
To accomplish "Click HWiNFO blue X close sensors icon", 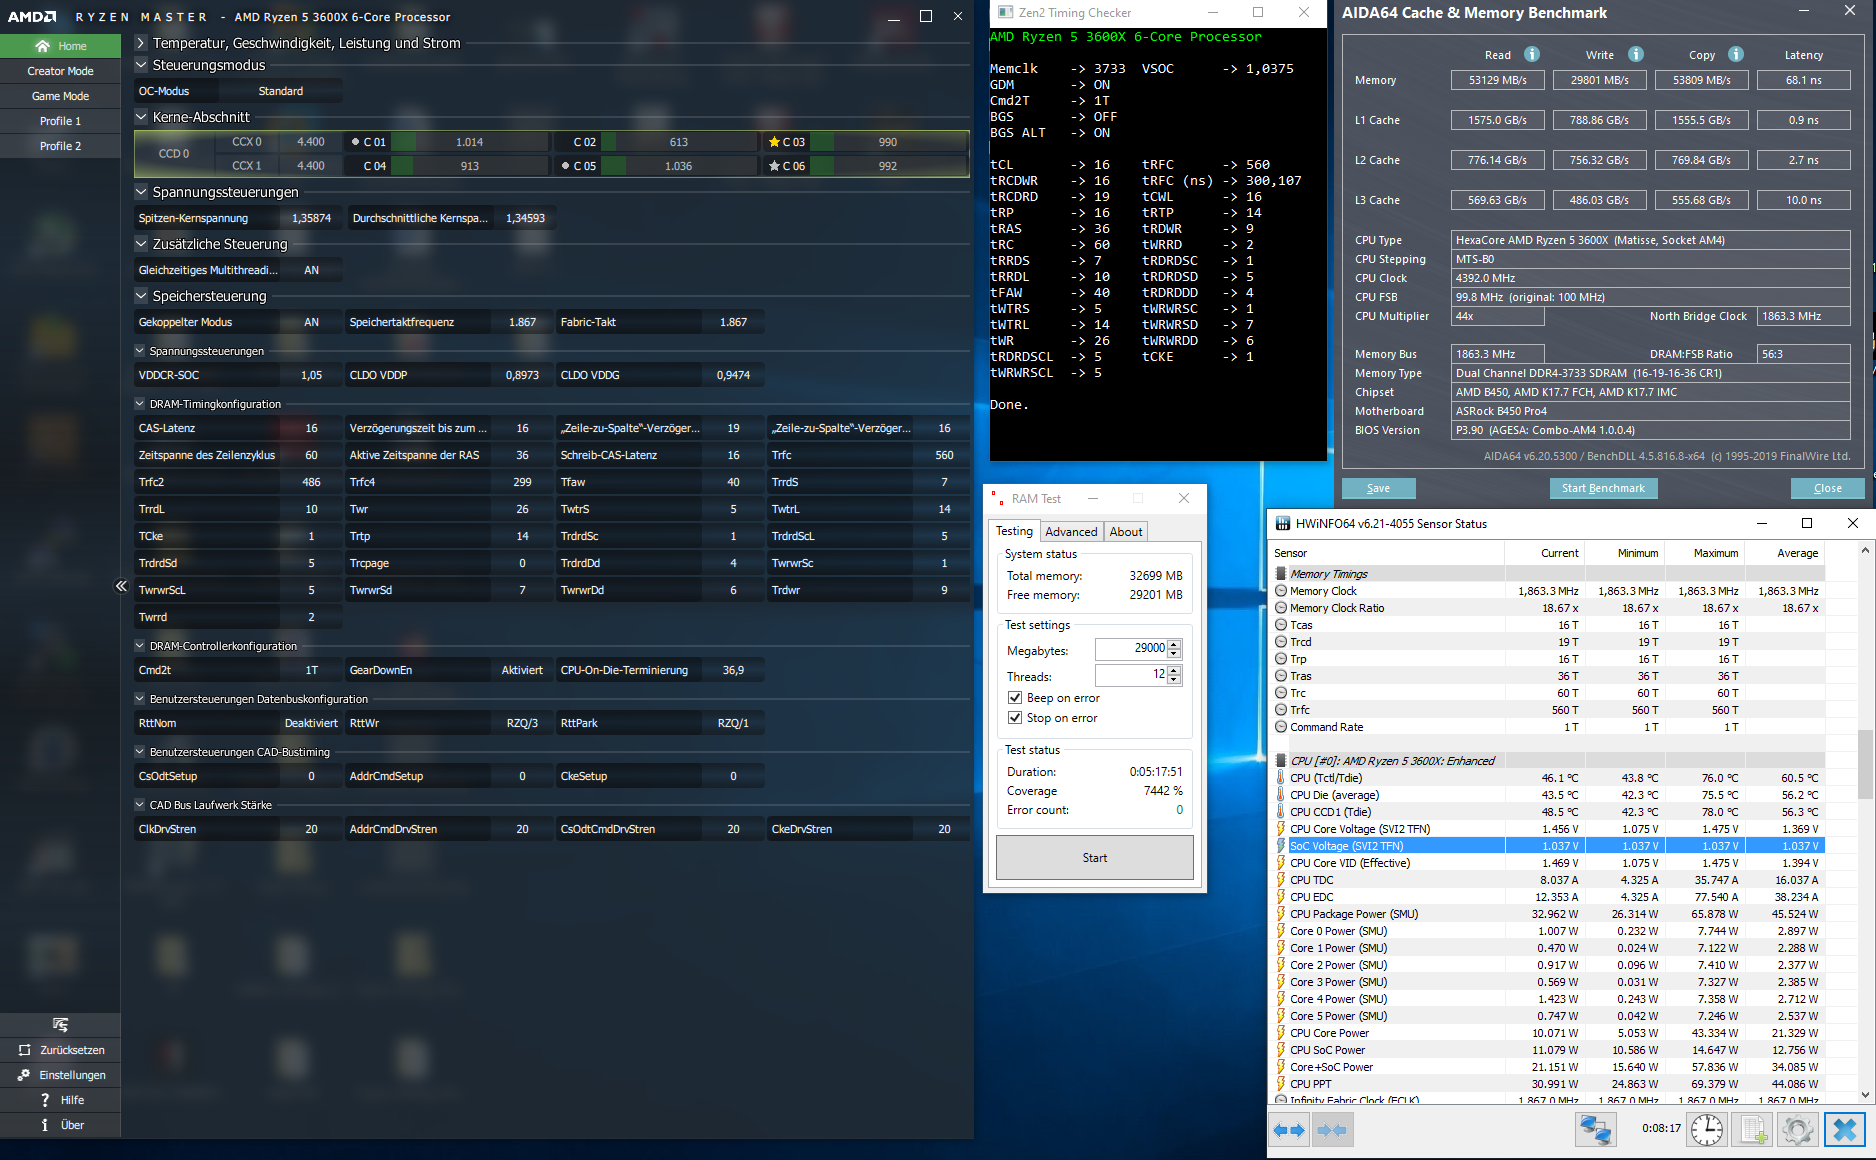I will (x=1845, y=1130).
